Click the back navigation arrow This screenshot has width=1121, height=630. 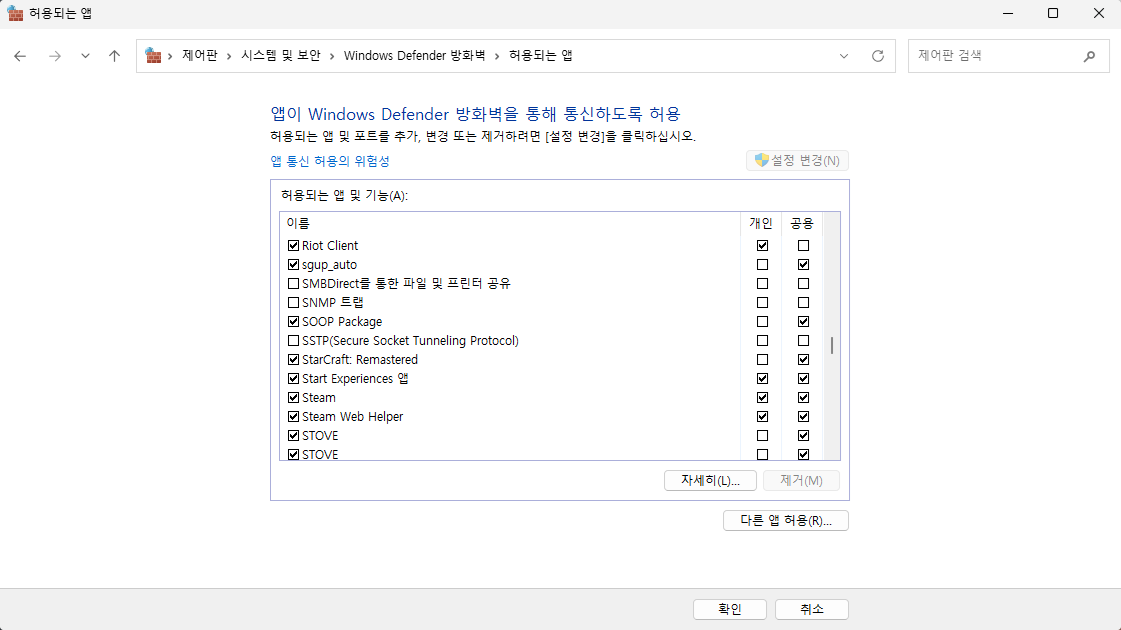[x=20, y=56]
